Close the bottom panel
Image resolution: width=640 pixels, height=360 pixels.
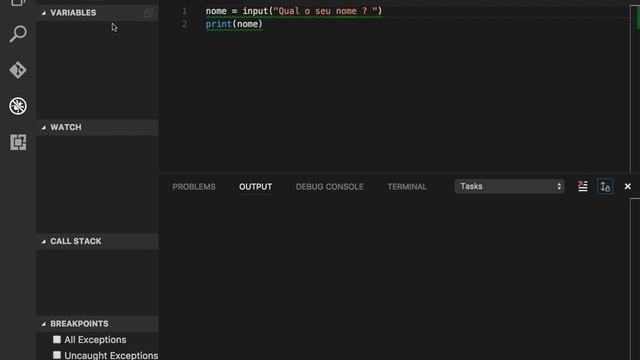click(x=628, y=187)
